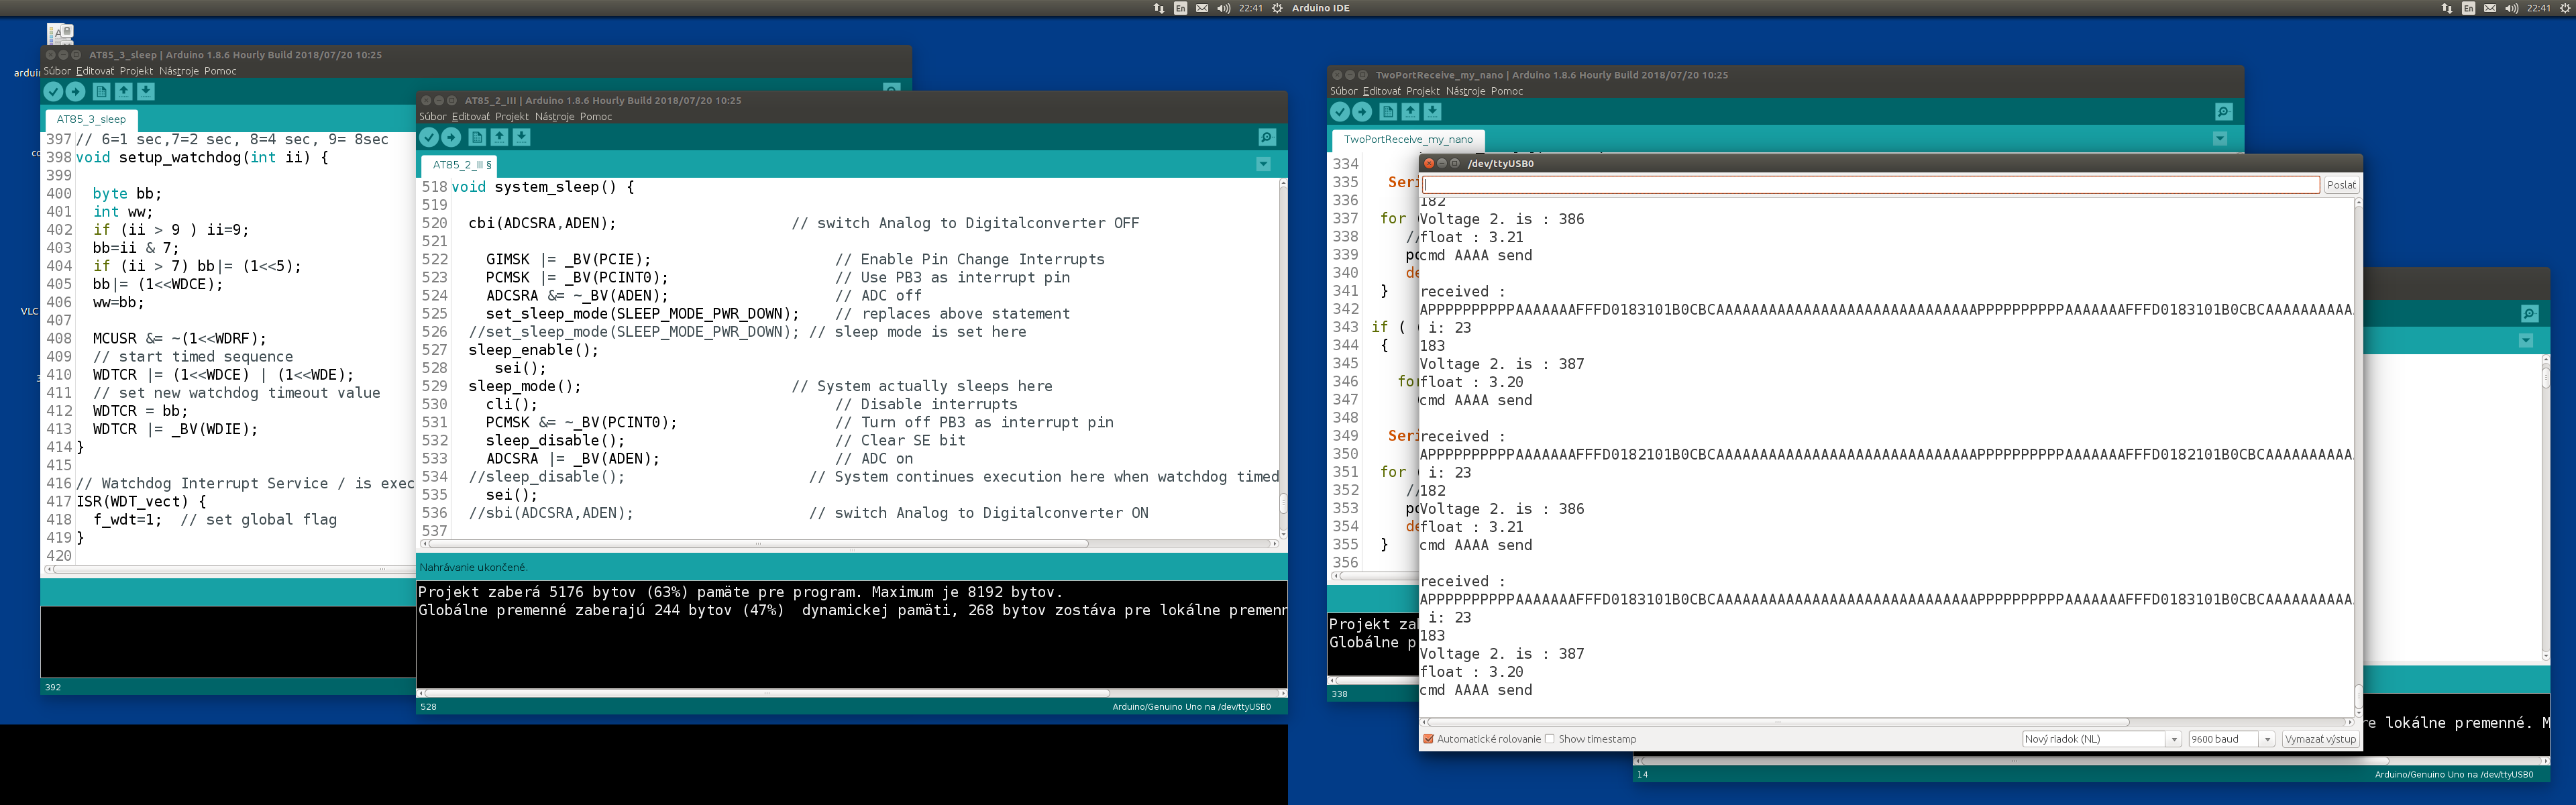Open Projekt menu in AT85_2_III window
This screenshot has height=805, width=2576.
click(x=512, y=117)
